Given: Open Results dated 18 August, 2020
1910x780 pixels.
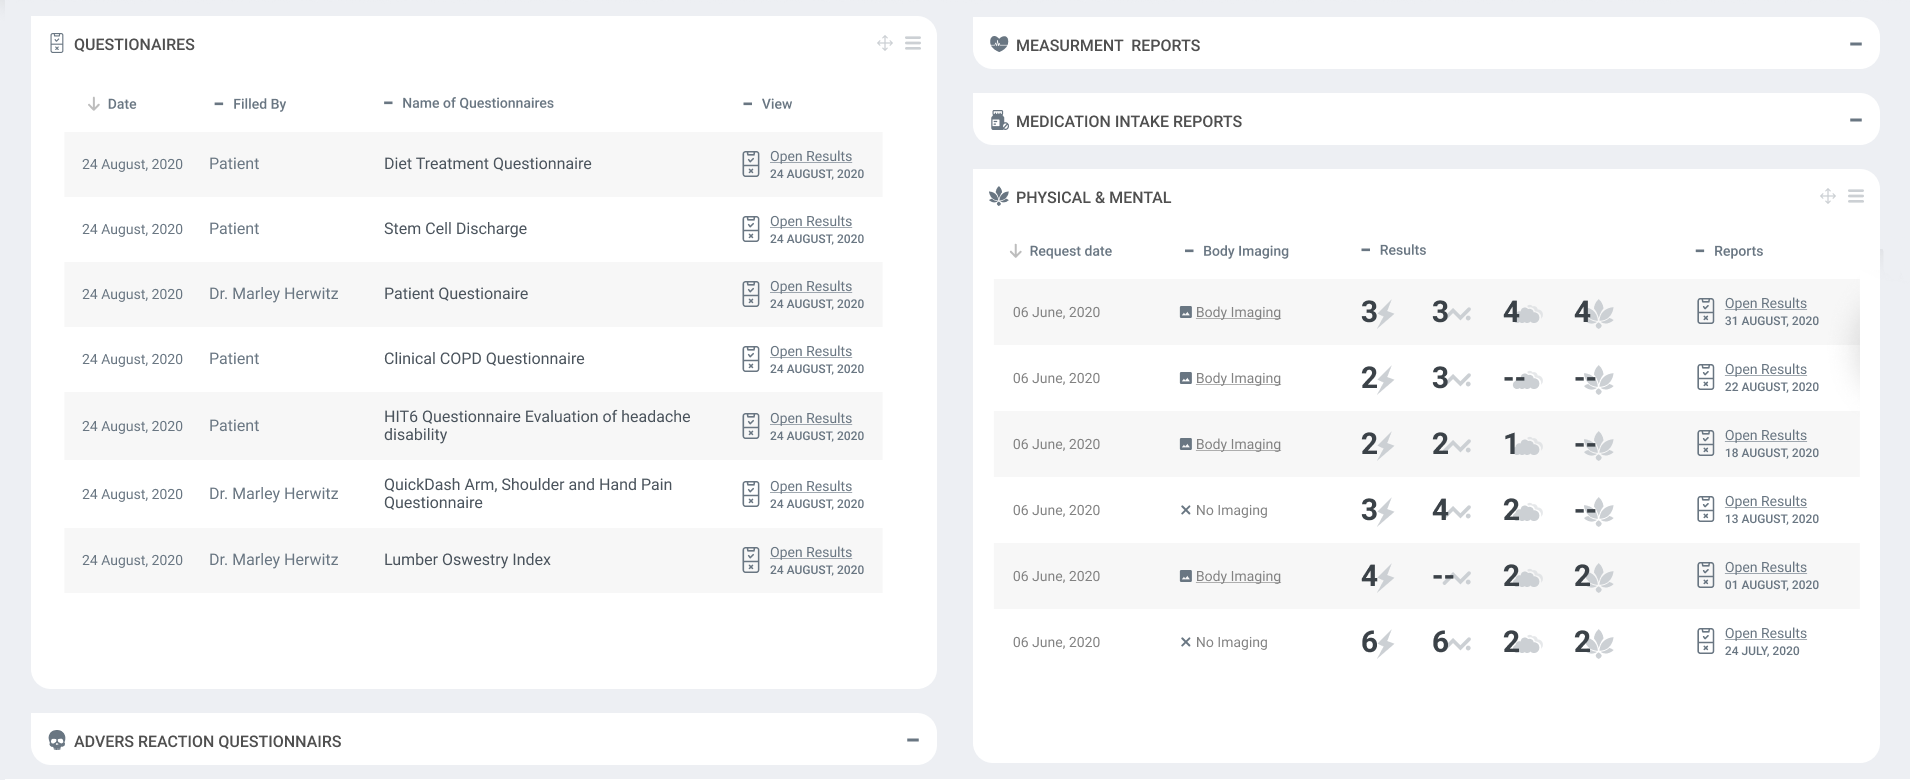Looking at the screenshot, I should point(1766,435).
